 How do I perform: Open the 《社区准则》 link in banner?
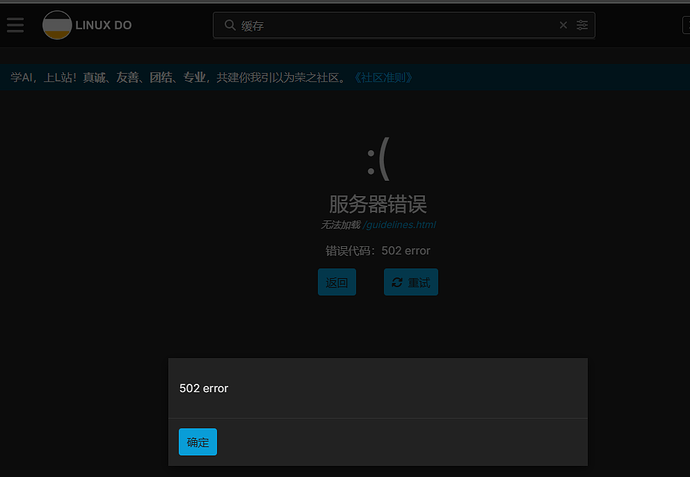(x=383, y=78)
